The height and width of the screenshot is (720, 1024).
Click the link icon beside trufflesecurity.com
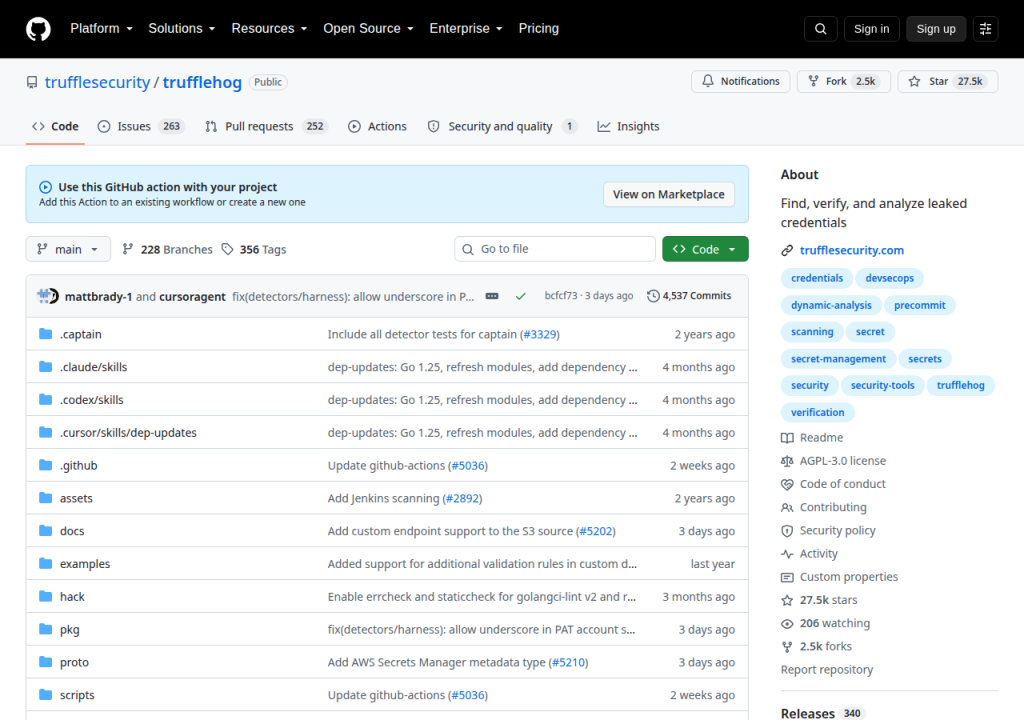pos(787,250)
